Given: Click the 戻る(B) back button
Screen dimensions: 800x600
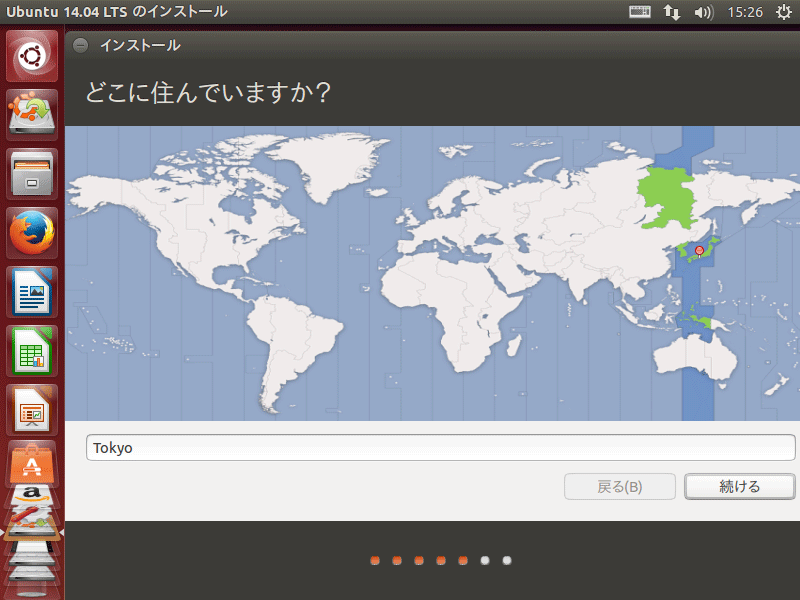Looking at the screenshot, I should click(x=619, y=487).
